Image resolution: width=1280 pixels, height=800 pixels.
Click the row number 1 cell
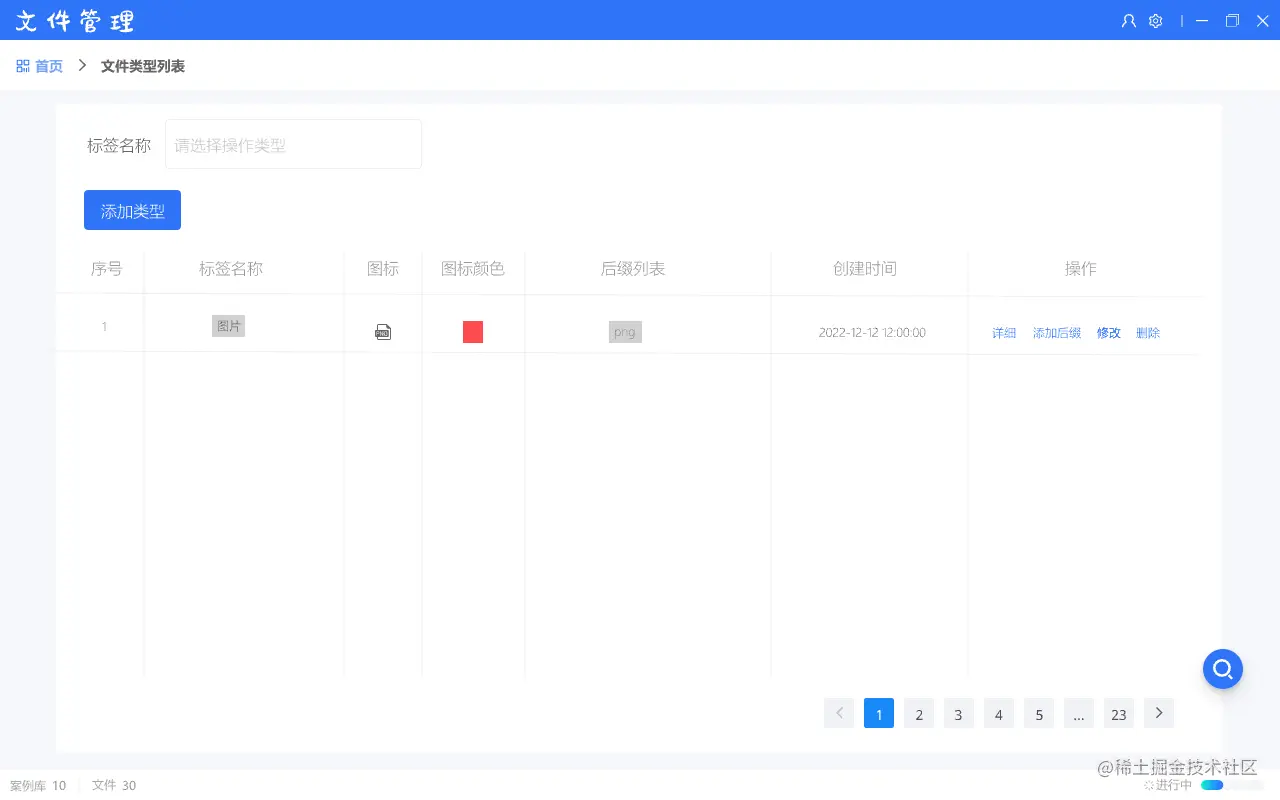(104, 326)
